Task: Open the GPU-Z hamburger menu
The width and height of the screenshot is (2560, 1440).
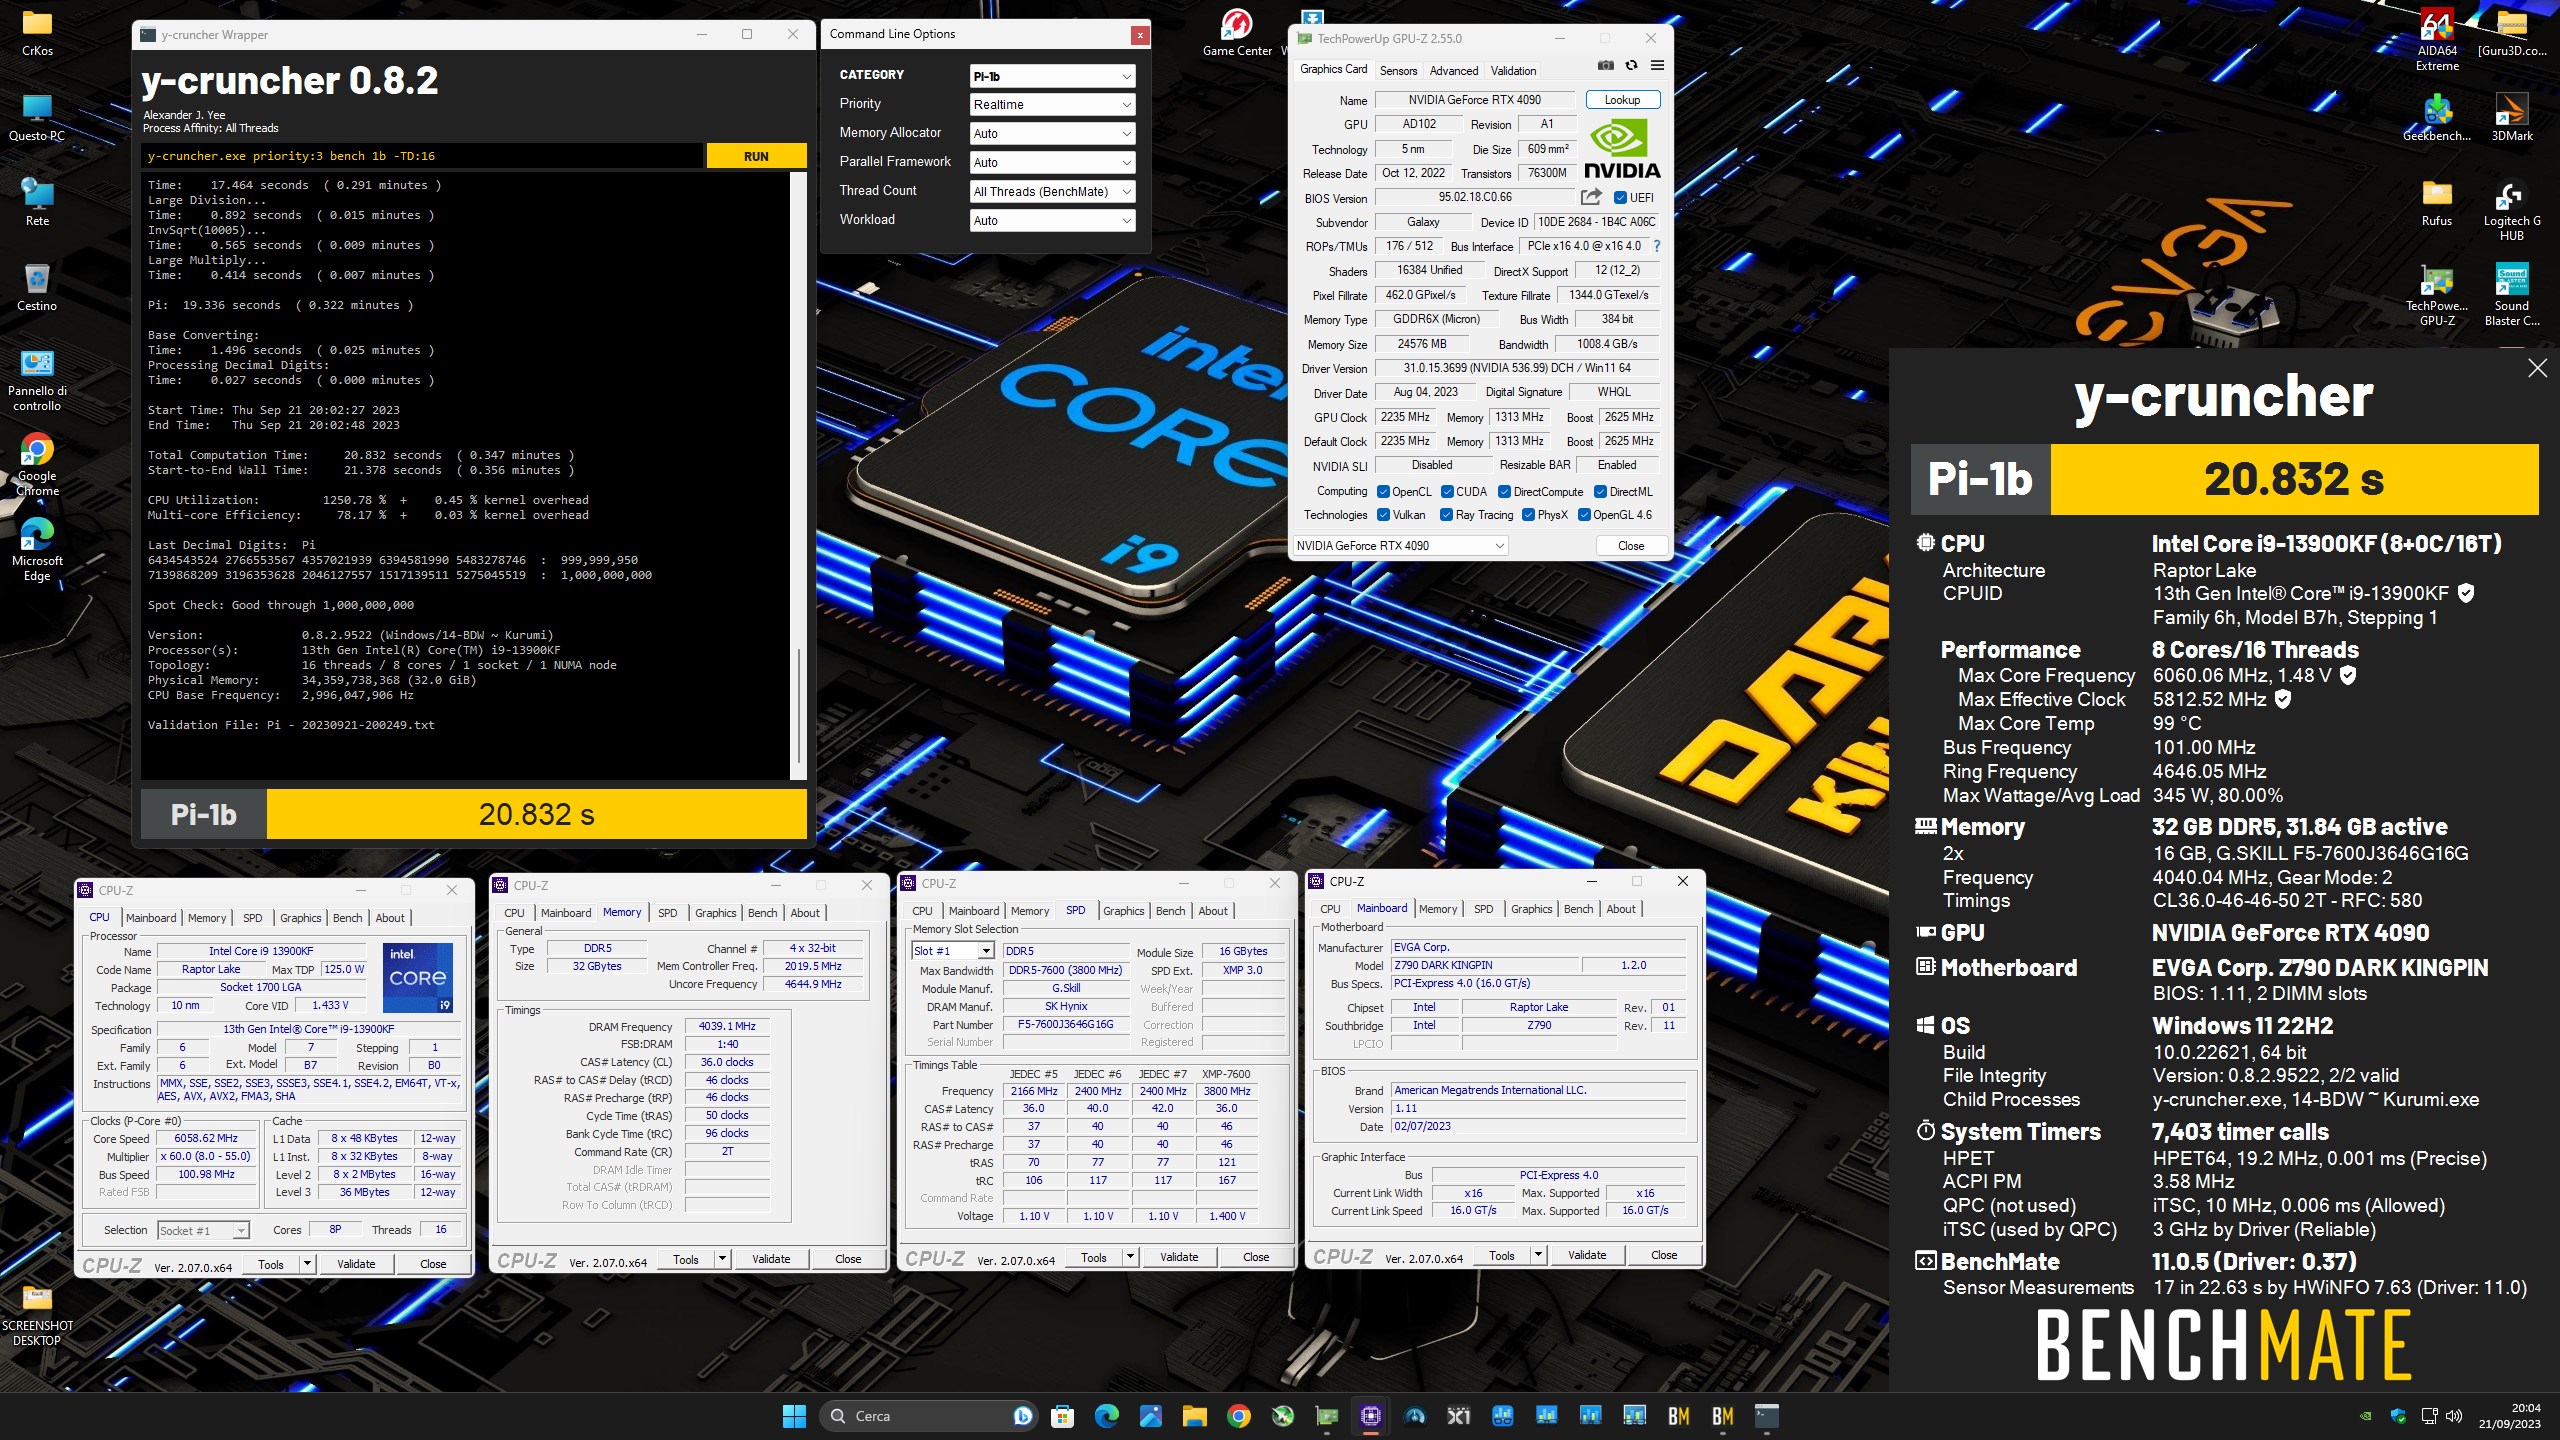Action: [x=1657, y=66]
